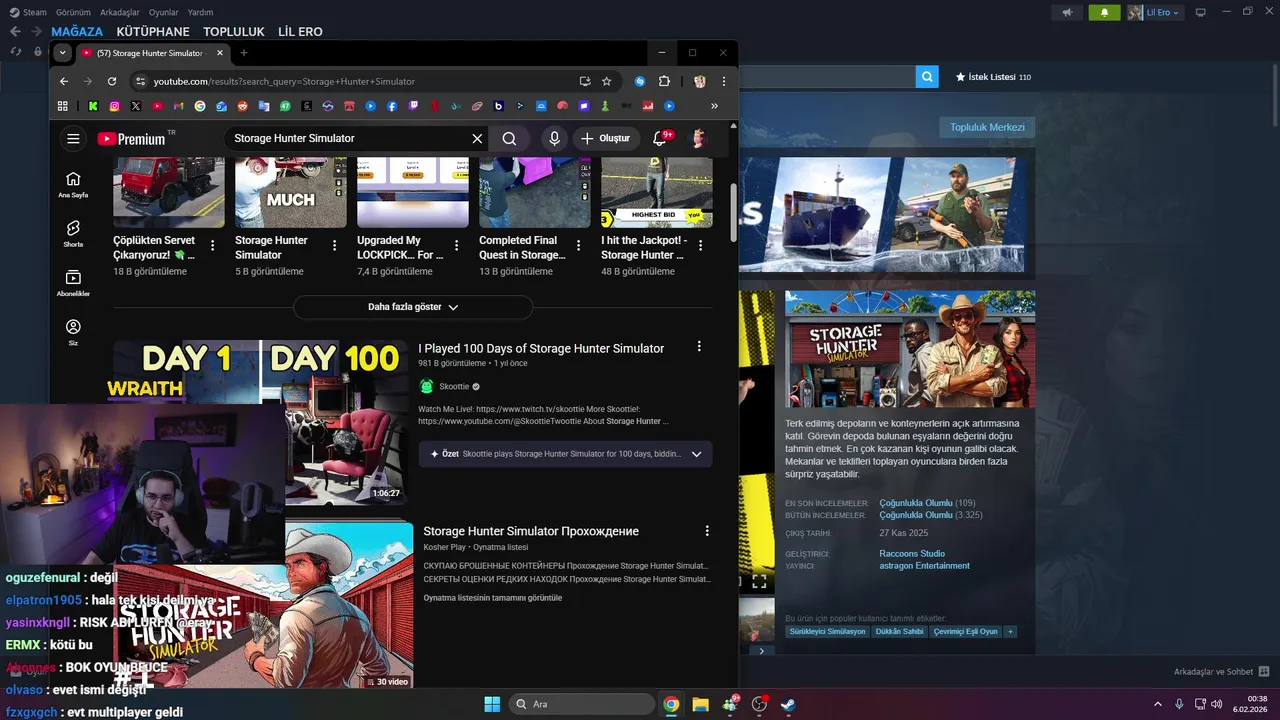Toggle fullscreen on Steam trailer video
This screenshot has width=1280, height=720.
pos(759,580)
